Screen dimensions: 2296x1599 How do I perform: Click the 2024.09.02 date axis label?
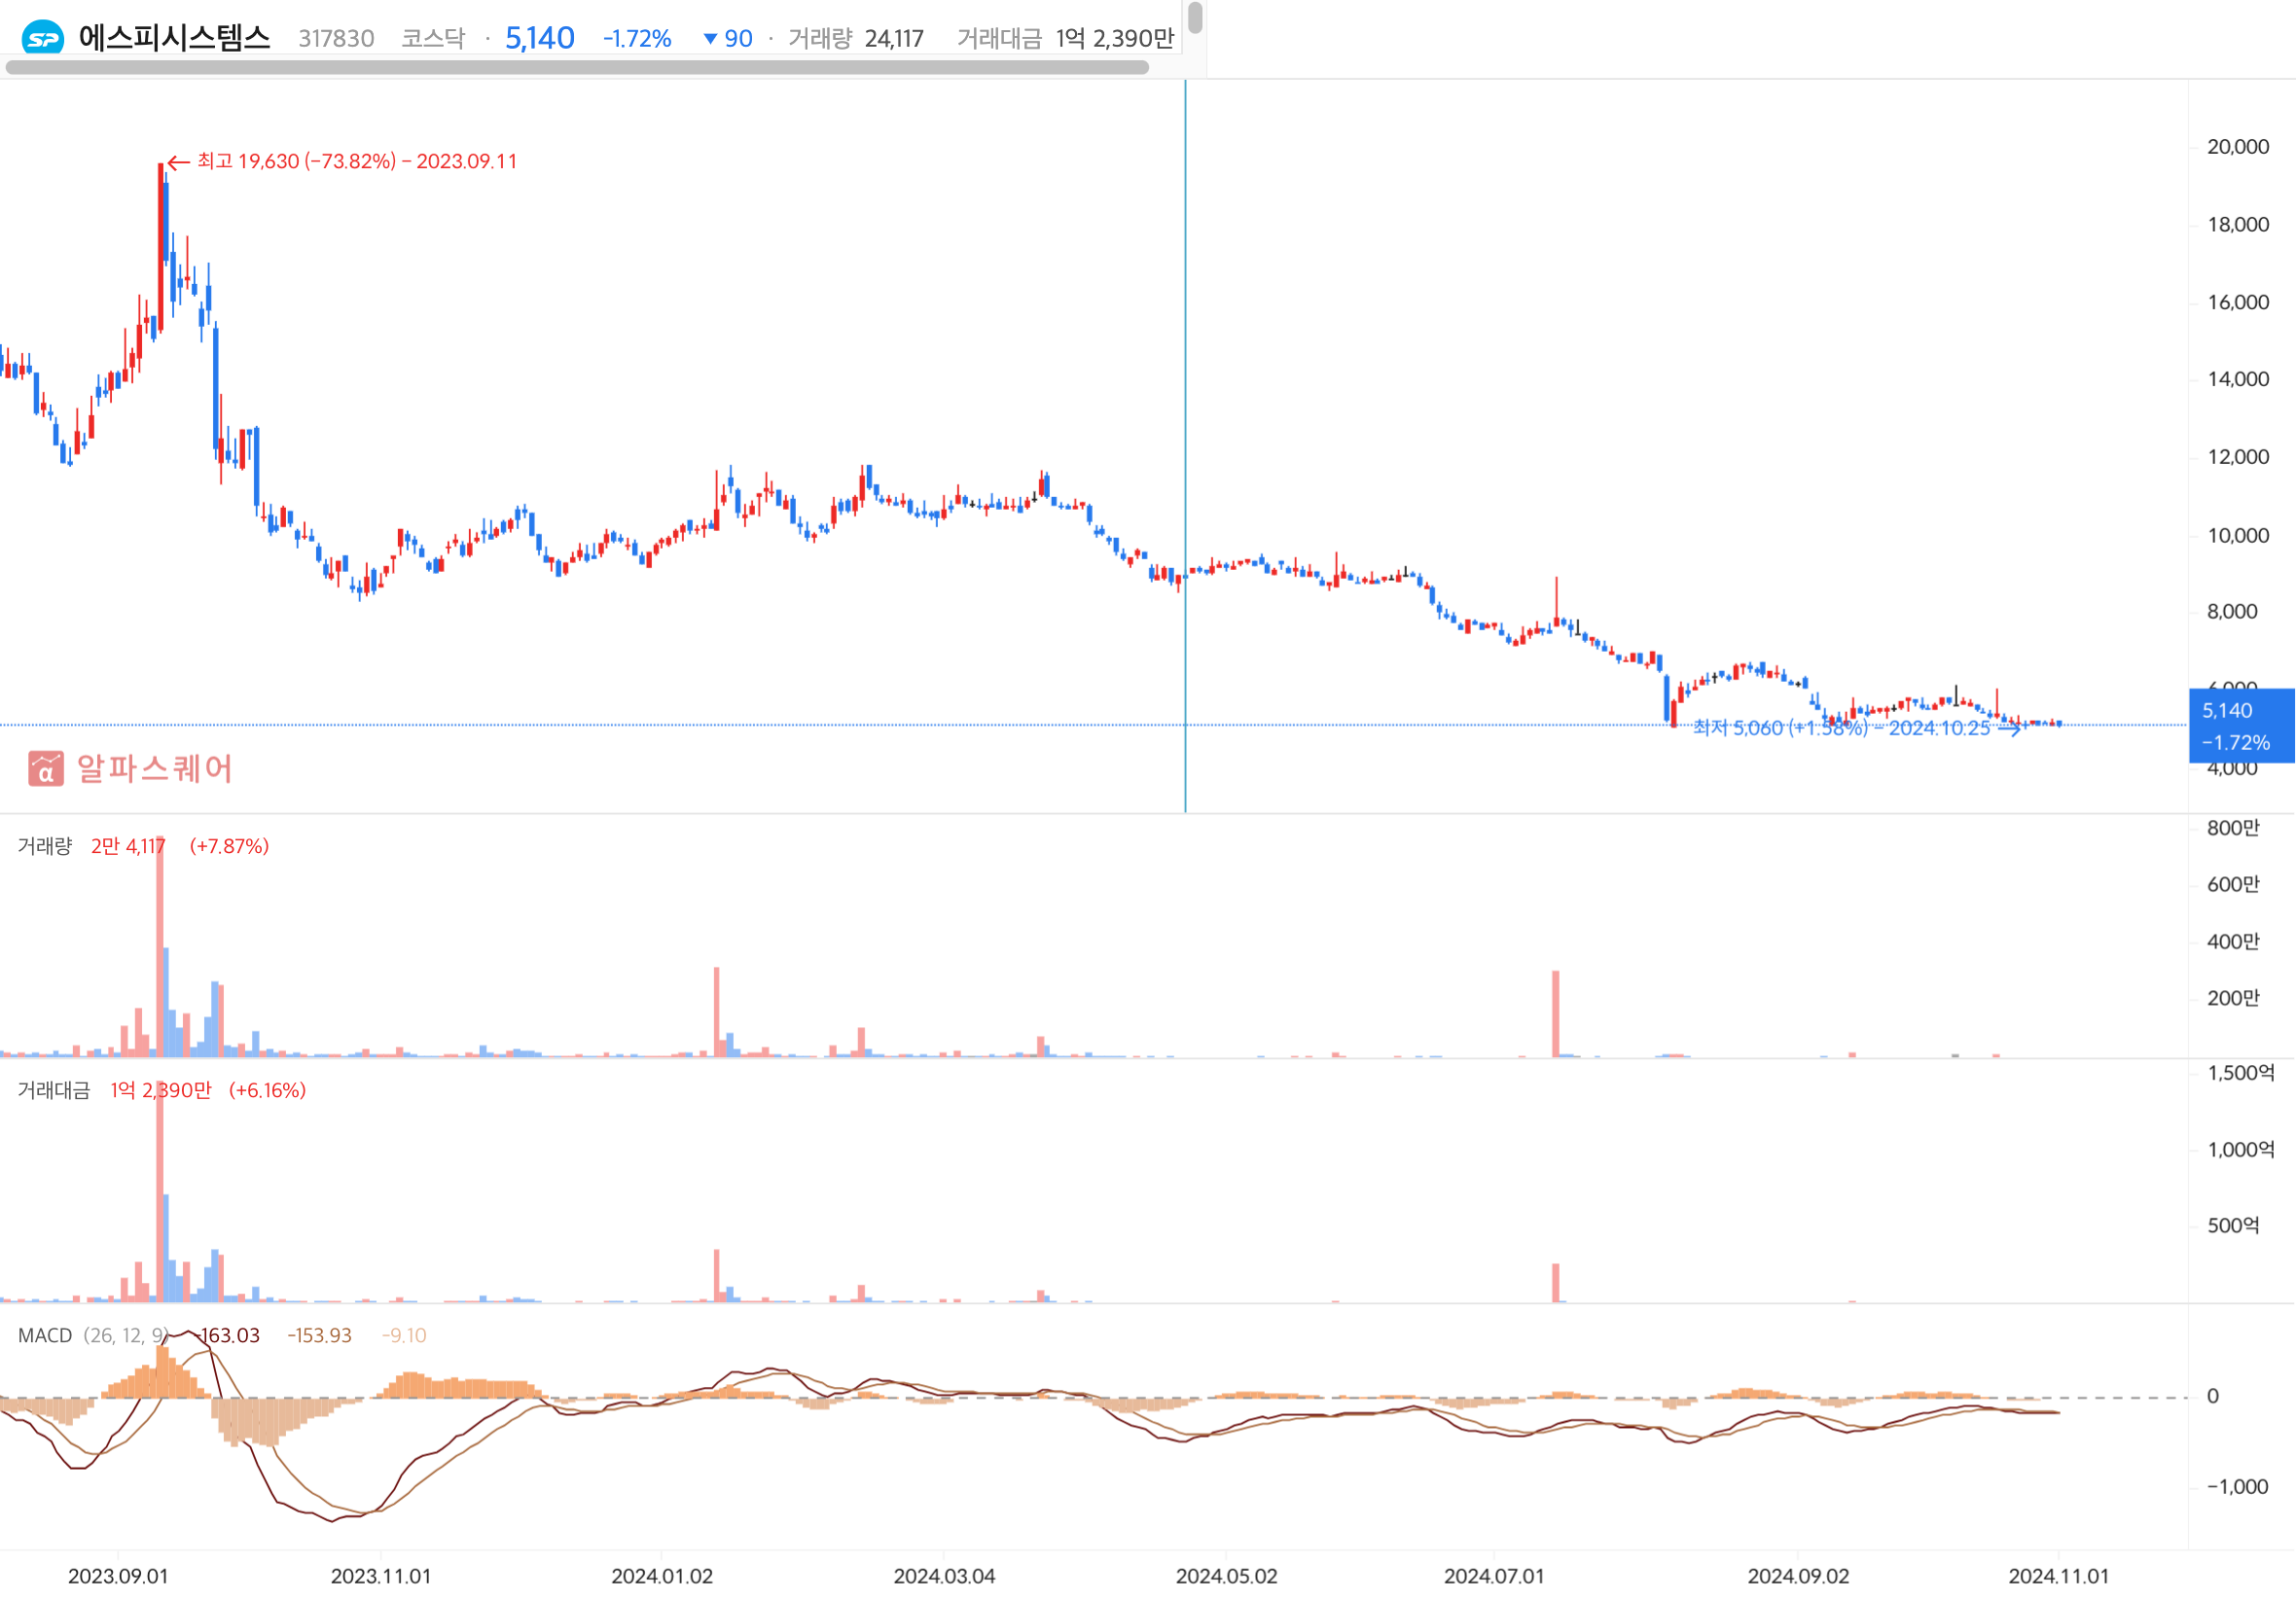pyautogui.click(x=1798, y=1577)
